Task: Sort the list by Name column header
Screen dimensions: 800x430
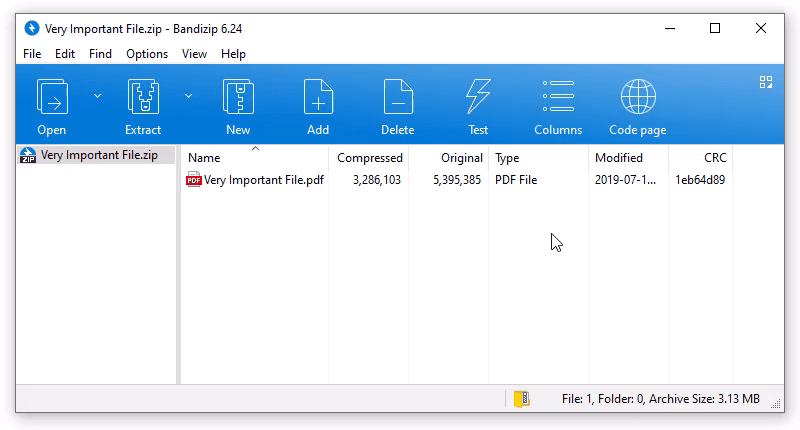Action: 204,158
